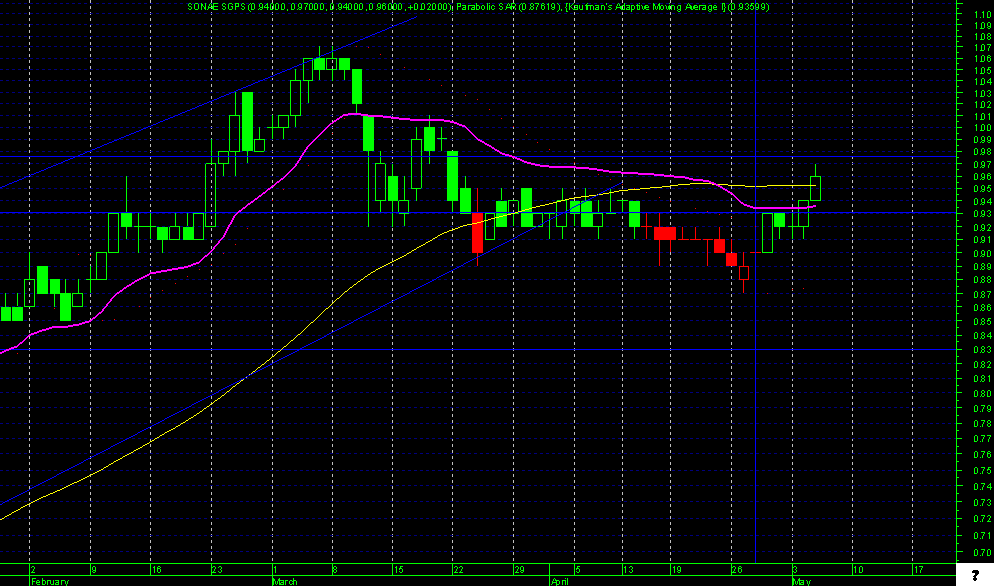Click the 1.10 price scale label

[x=983, y=14]
